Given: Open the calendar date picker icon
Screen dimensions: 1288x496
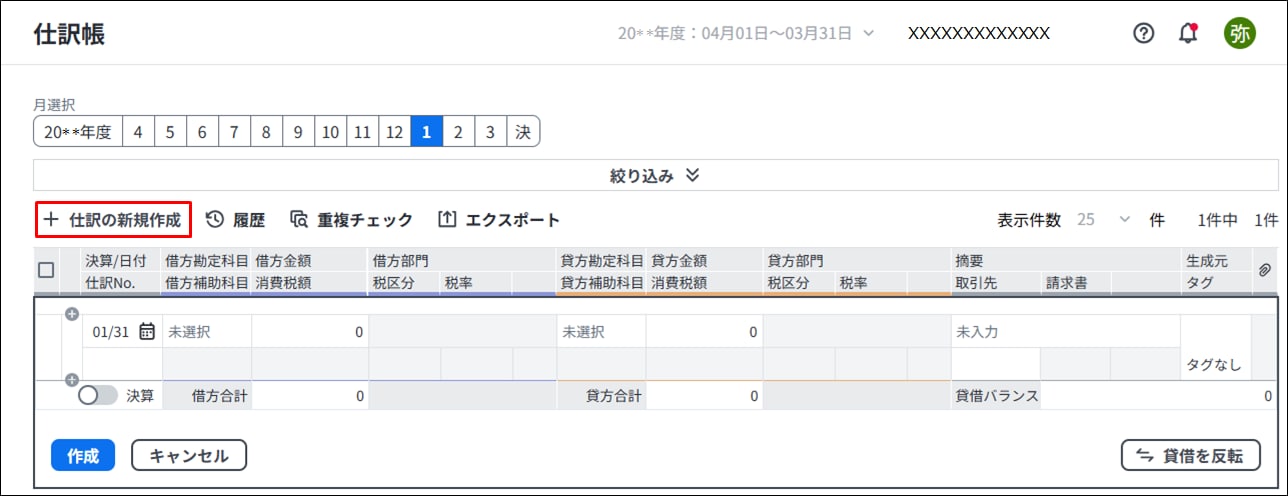Looking at the screenshot, I should 147,332.
